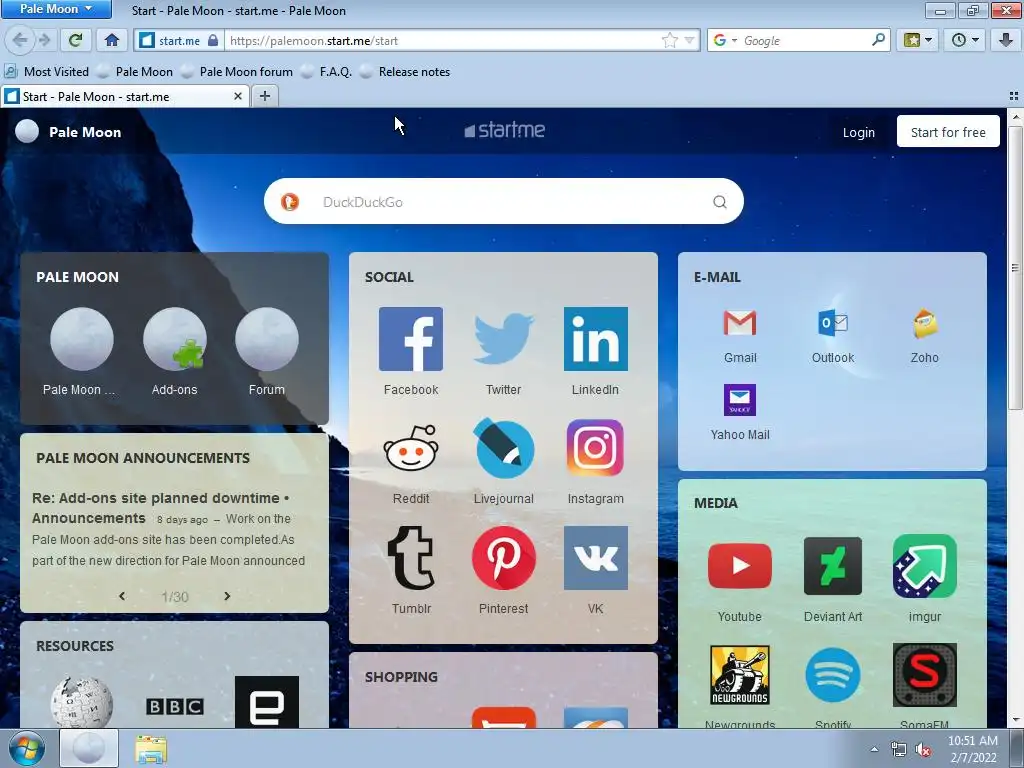Open the Tumblr icon

(x=411, y=558)
